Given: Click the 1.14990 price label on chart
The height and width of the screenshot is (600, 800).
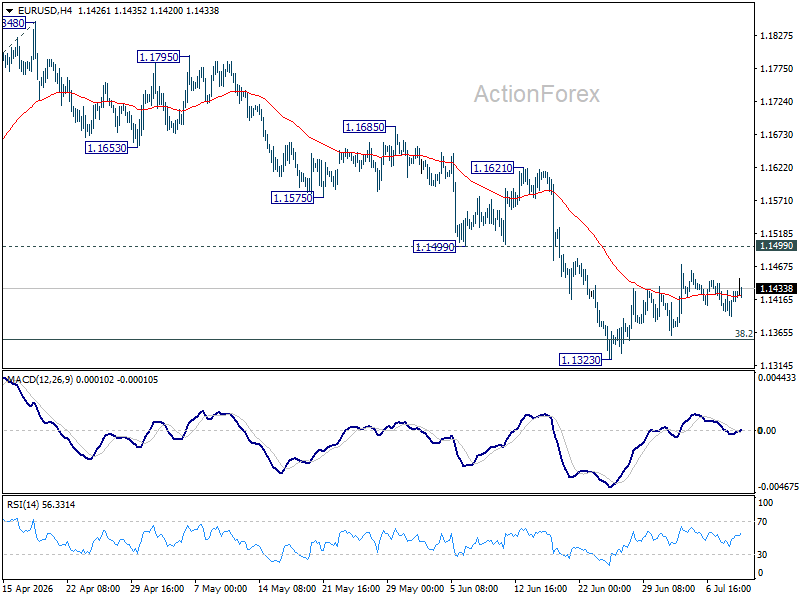Looking at the screenshot, I should pyautogui.click(x=434, y=247).
